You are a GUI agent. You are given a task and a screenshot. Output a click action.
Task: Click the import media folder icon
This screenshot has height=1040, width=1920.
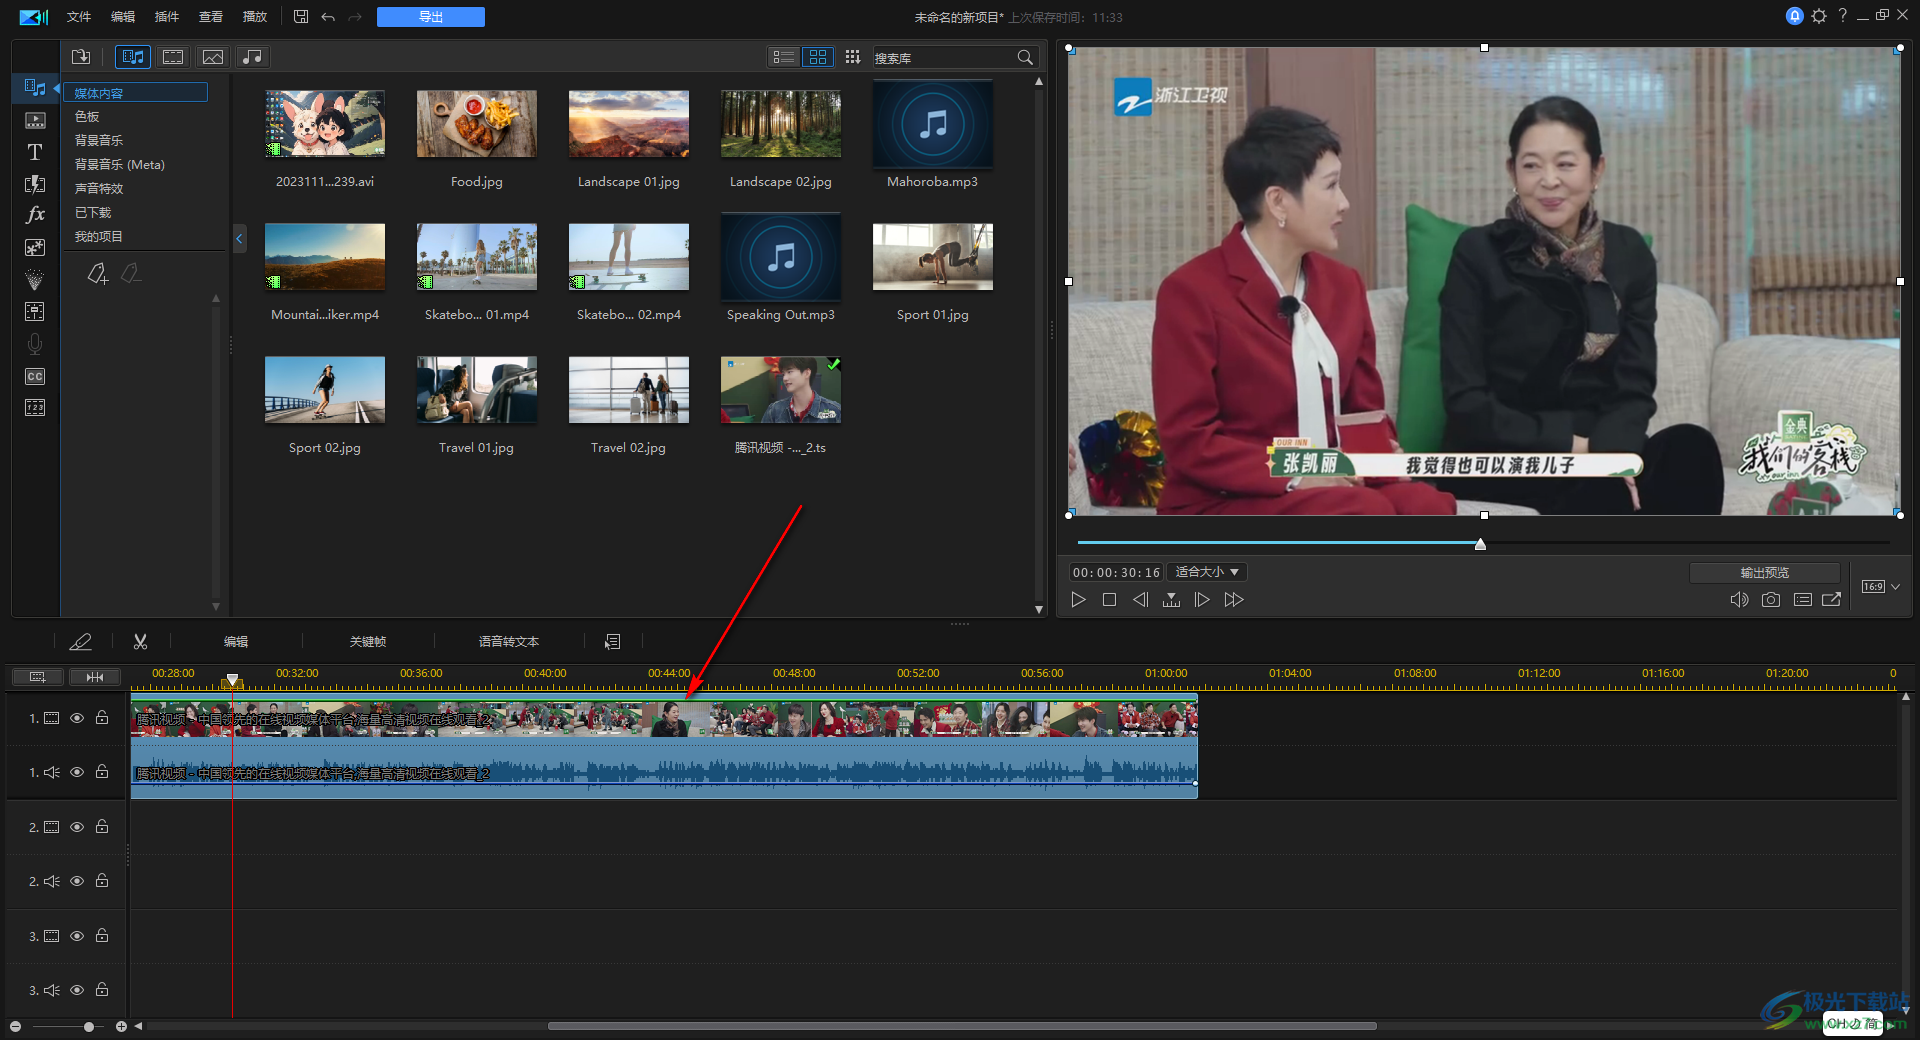tap(81, 57)
